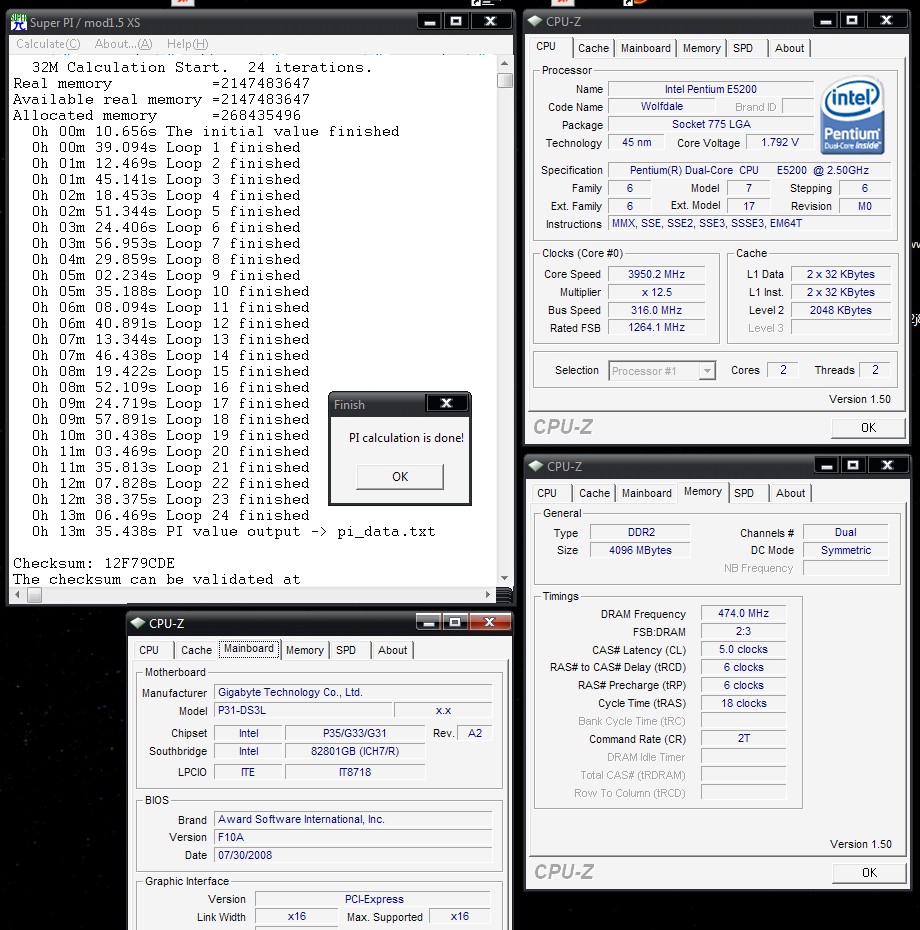This screenshot has height=930, width=920.
Task: Click the Intel Pentium E5200 name field
Action: click(711, 89)
